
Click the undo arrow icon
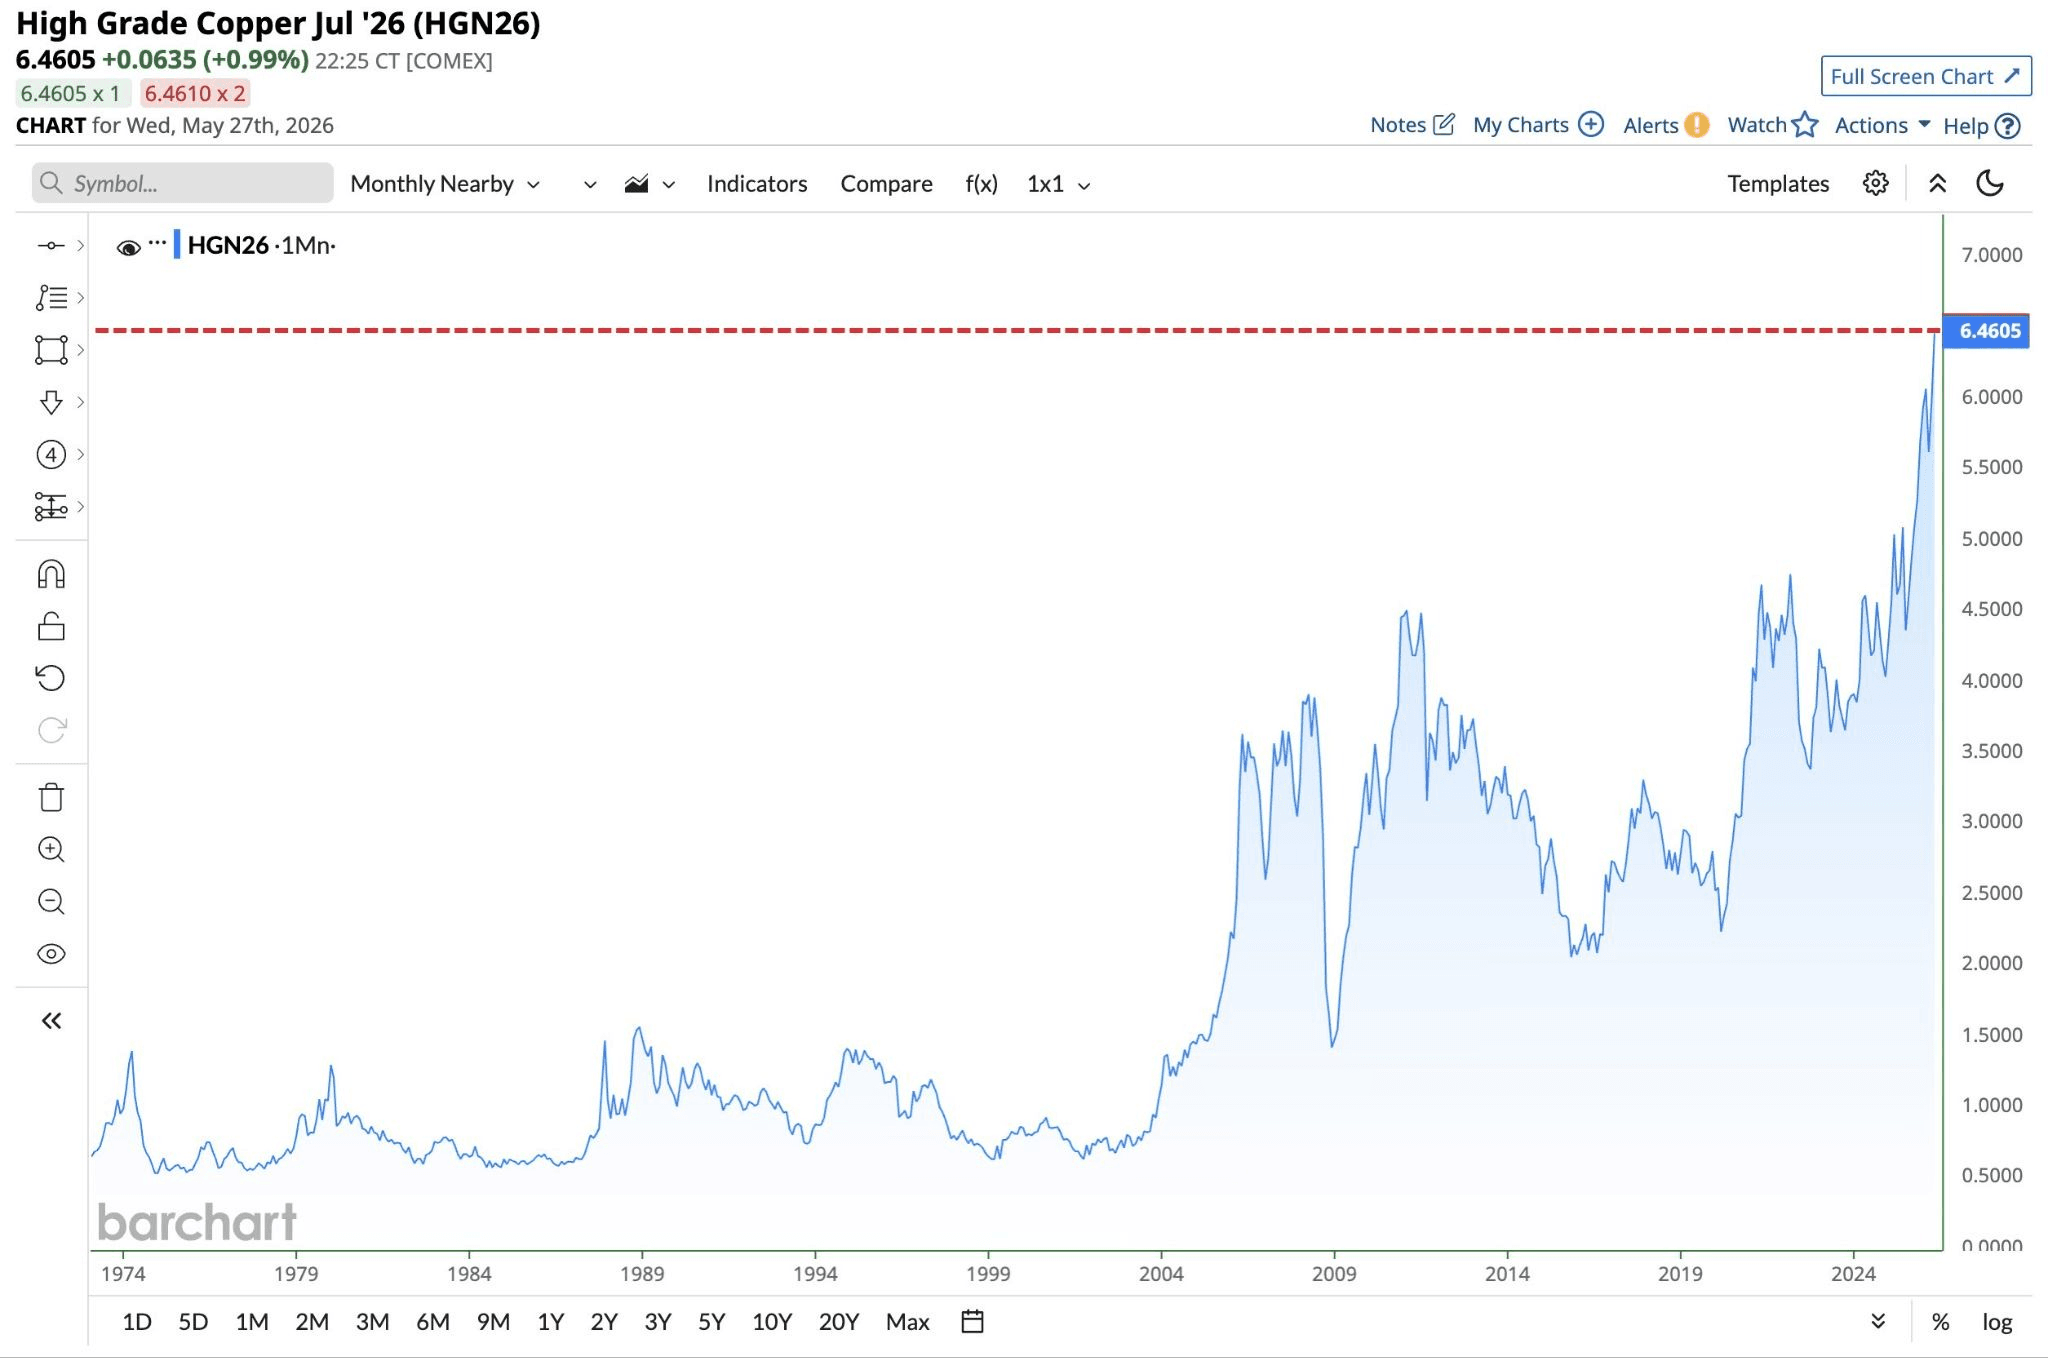pos(51,678)
